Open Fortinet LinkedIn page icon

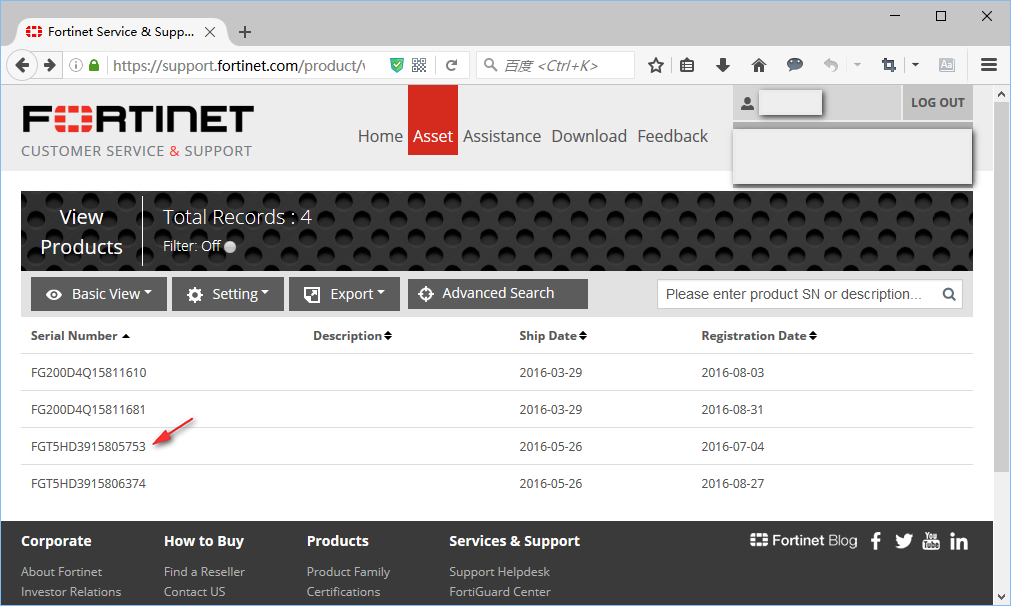[959, 542]
